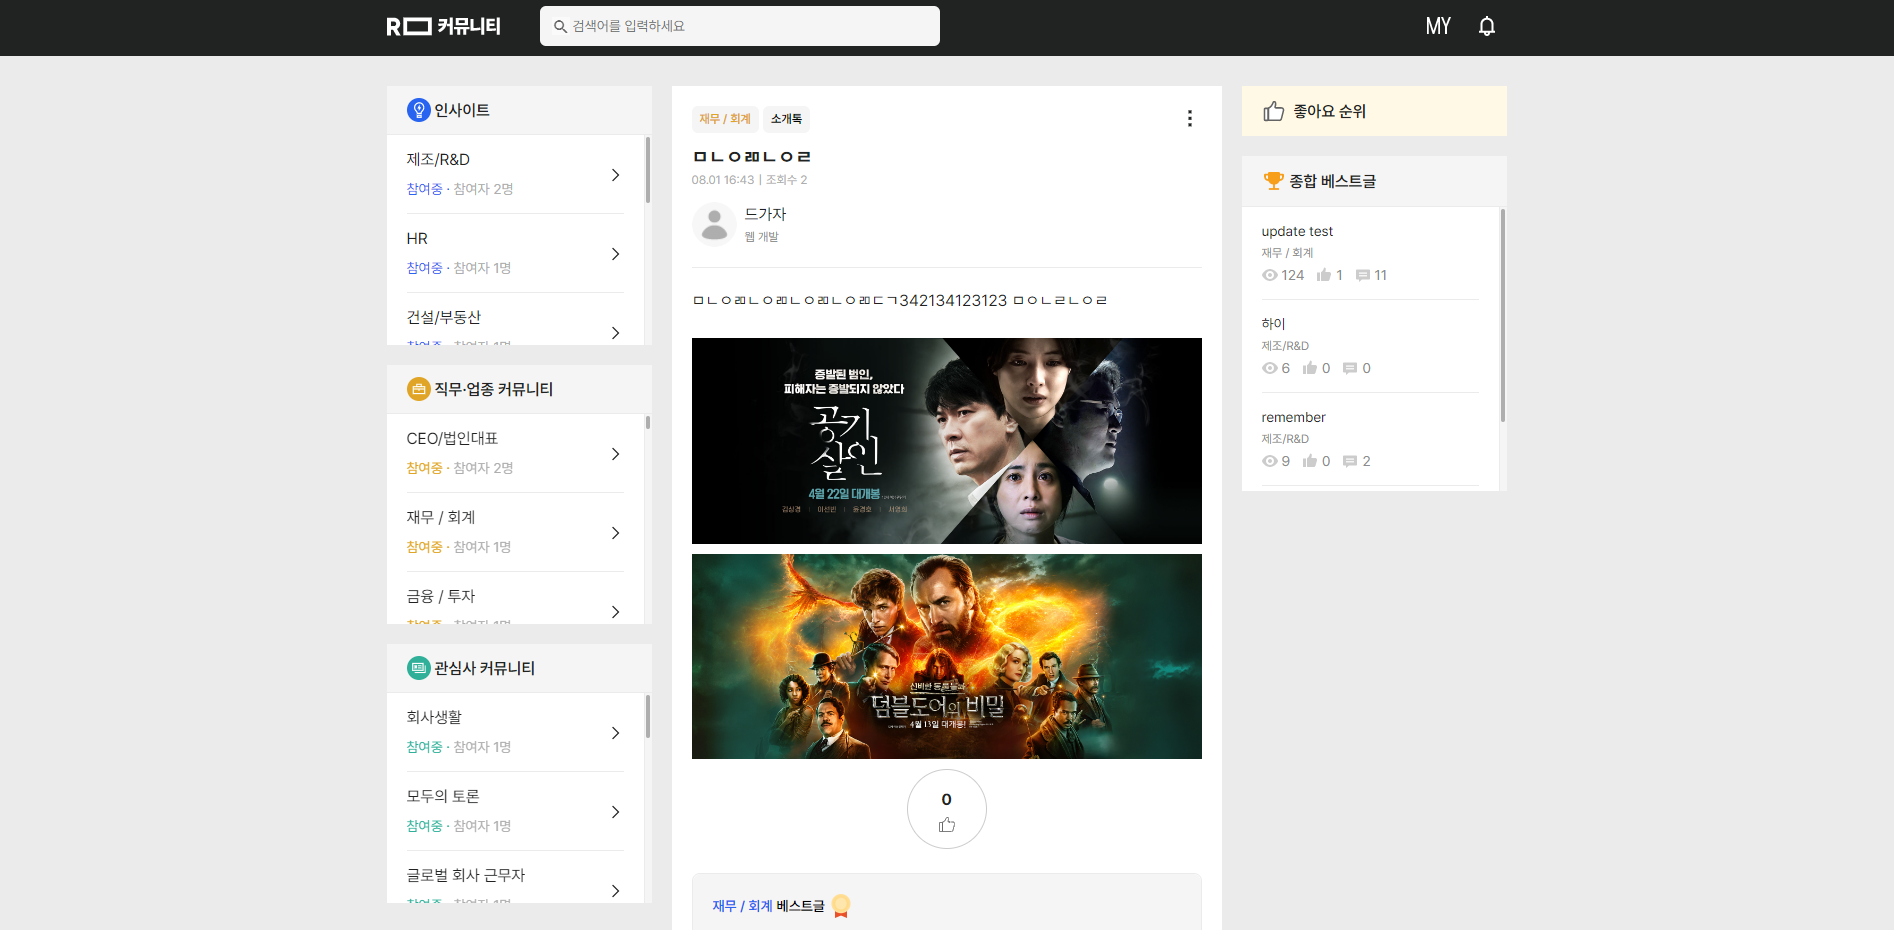
Task: Open MY page in the header
Action: tap(1438, 26)
